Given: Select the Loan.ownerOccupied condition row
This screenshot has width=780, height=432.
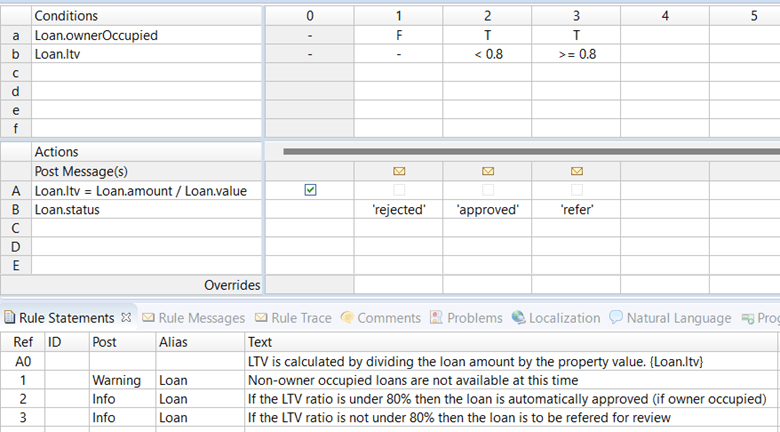Looking at the screenshot, I should 96,35.
